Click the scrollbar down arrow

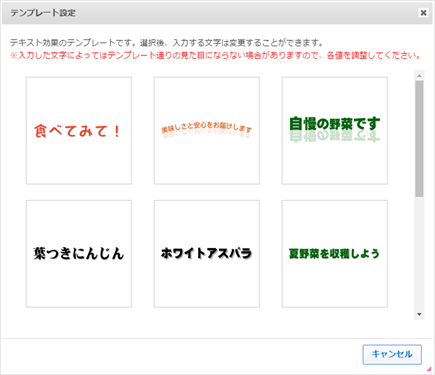pos(419,314)
